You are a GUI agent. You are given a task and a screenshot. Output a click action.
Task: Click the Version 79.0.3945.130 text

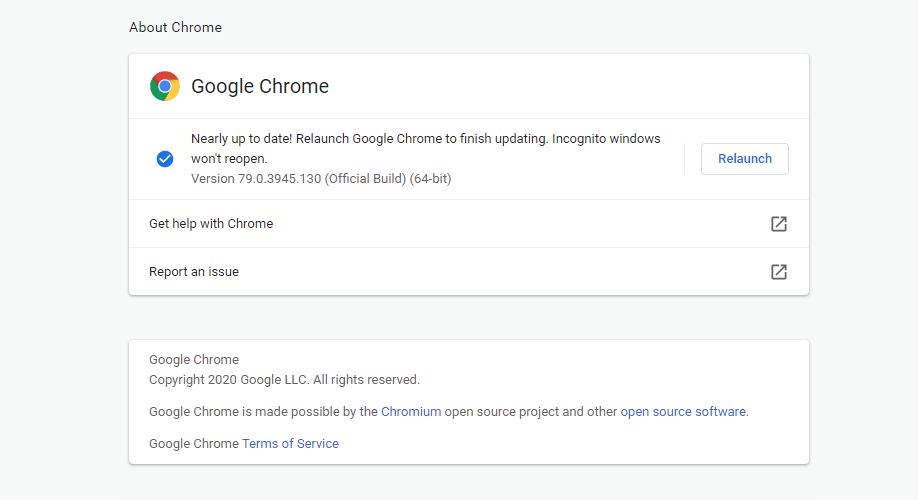click(256, 178)
